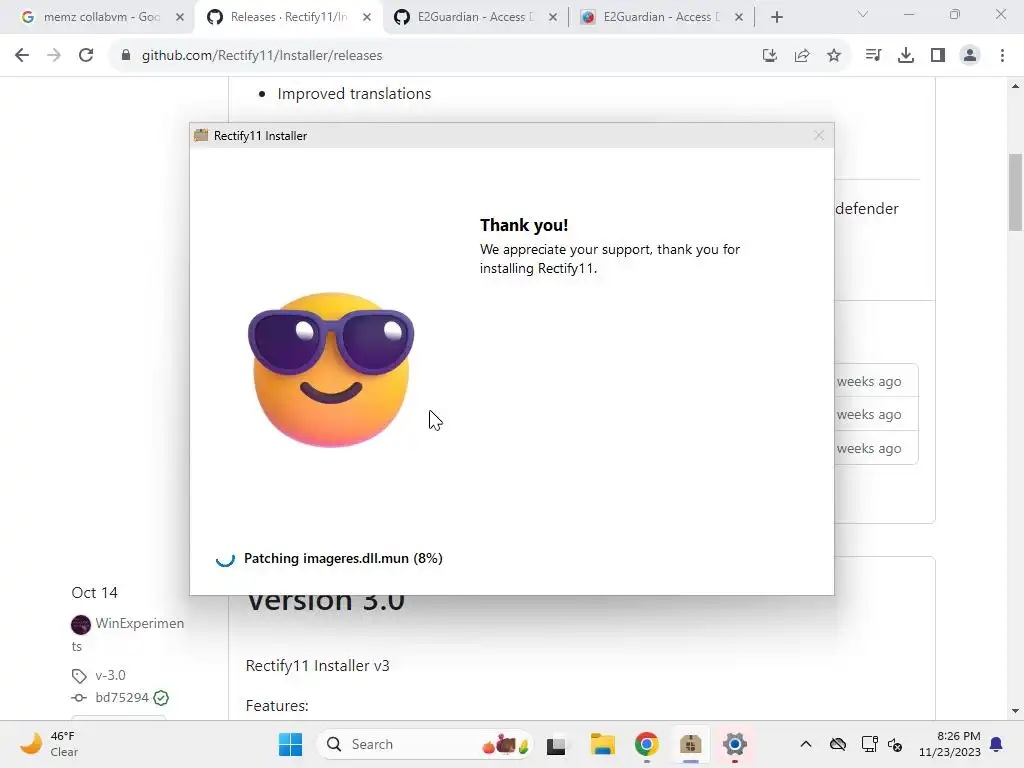Switch to second E2Guardian Access tab
Screen dimensions: 1024x768
(661, 17)
